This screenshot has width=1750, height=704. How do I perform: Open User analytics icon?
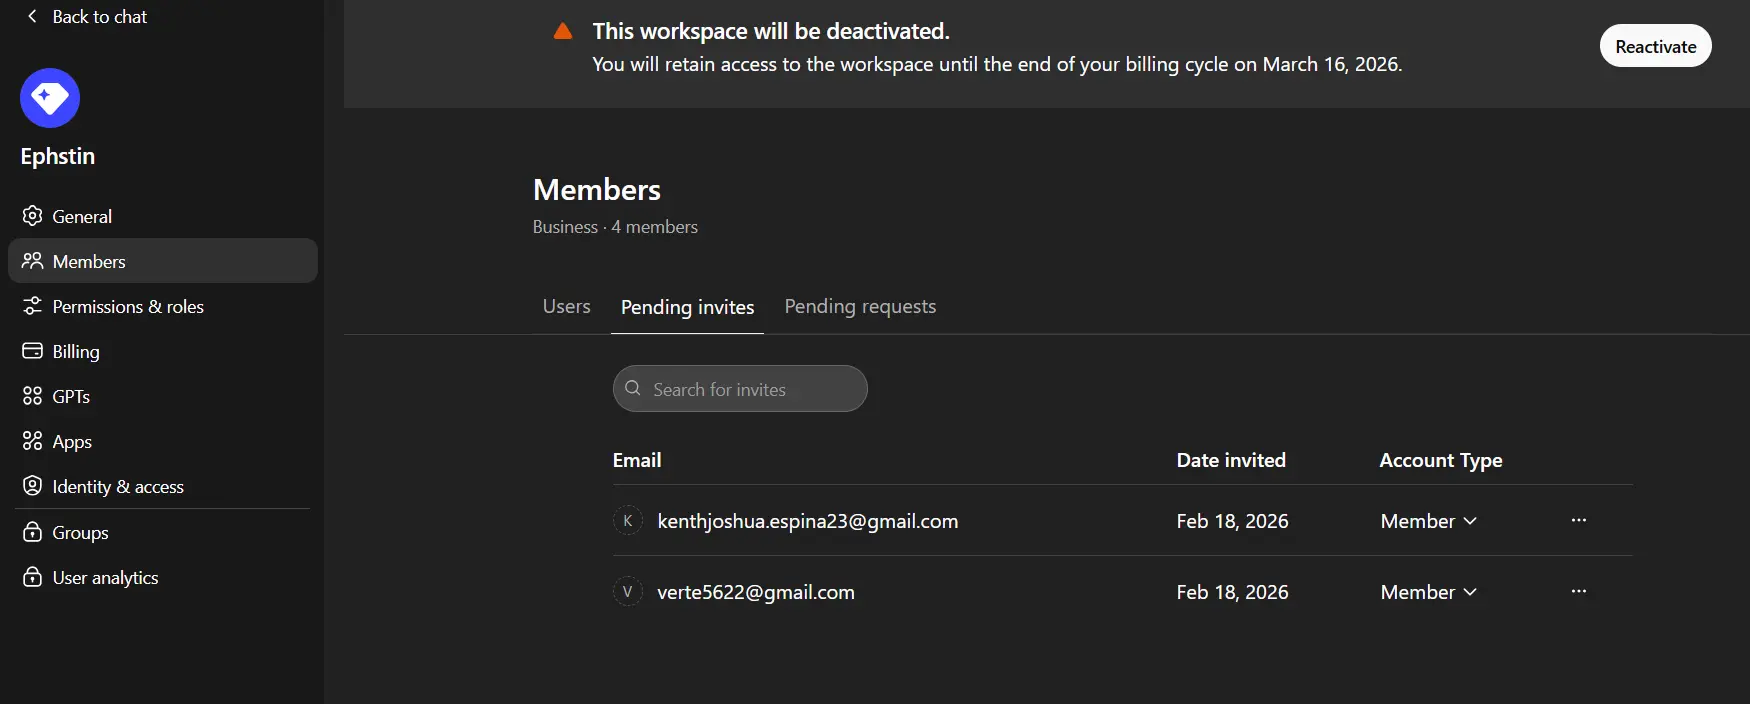[32, 577]
